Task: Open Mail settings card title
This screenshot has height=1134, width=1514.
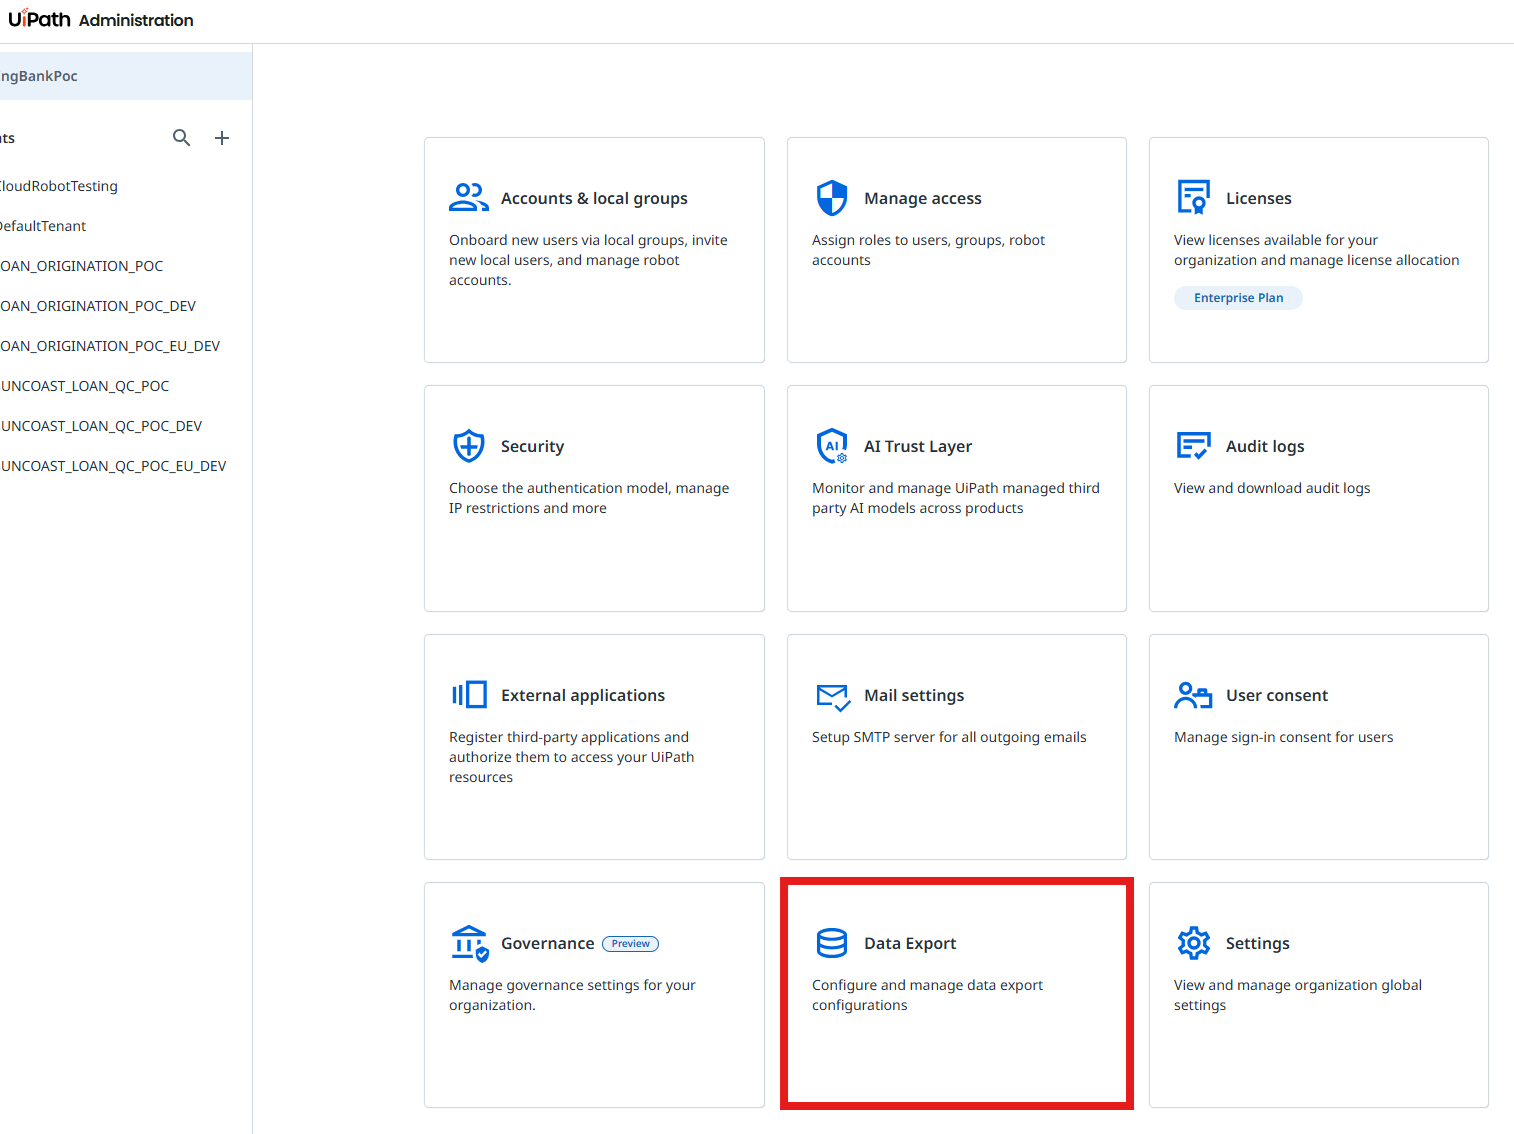Action: coord(914,695)
